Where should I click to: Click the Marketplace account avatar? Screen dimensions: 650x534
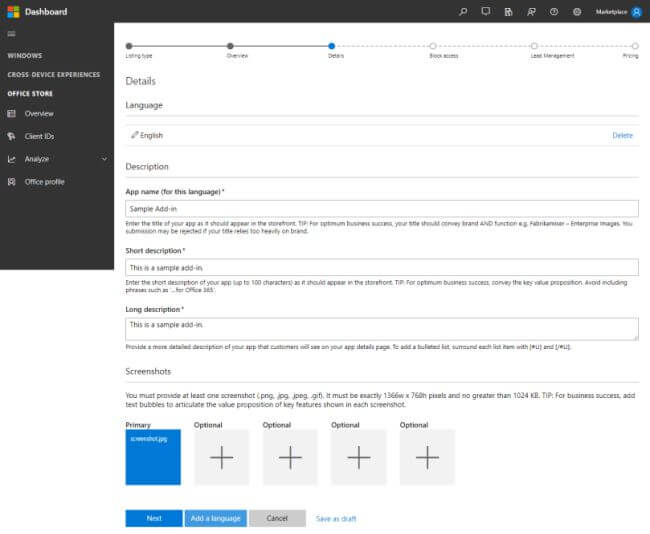636,12
